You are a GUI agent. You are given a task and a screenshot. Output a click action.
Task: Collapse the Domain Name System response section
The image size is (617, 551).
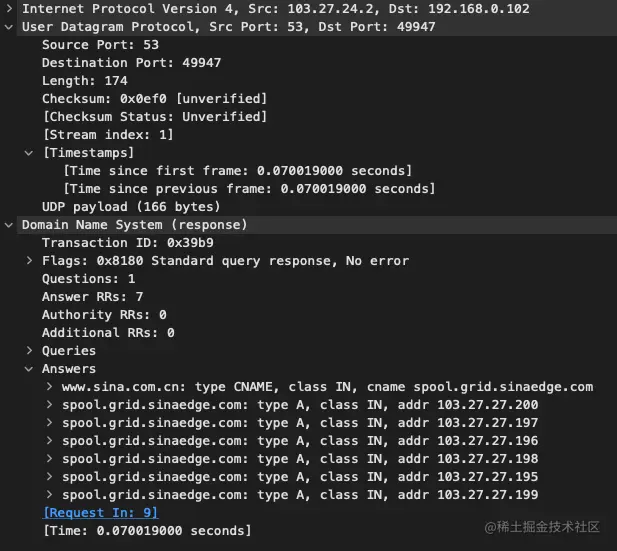[x=9, y=225]
